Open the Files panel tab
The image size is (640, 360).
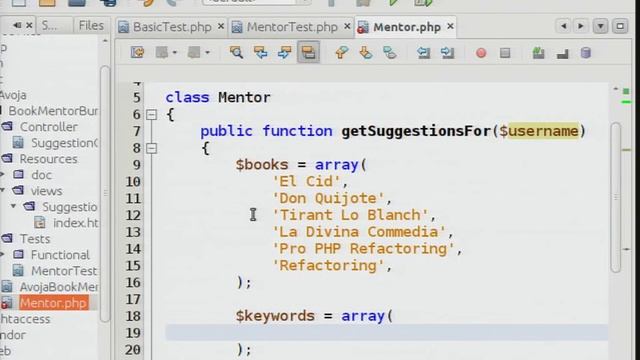tap(91, 26)
